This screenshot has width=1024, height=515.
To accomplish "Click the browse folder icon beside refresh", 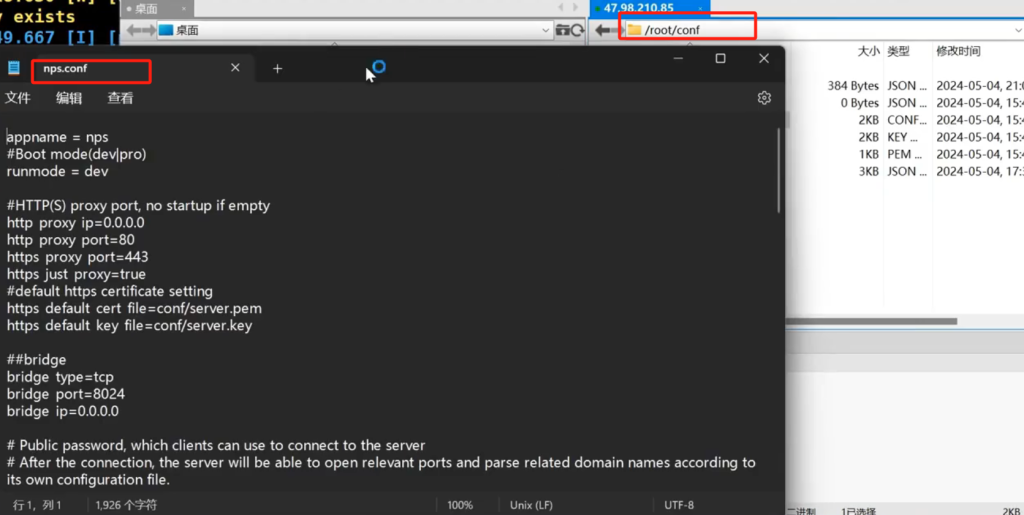I will [x=562, y=30].
